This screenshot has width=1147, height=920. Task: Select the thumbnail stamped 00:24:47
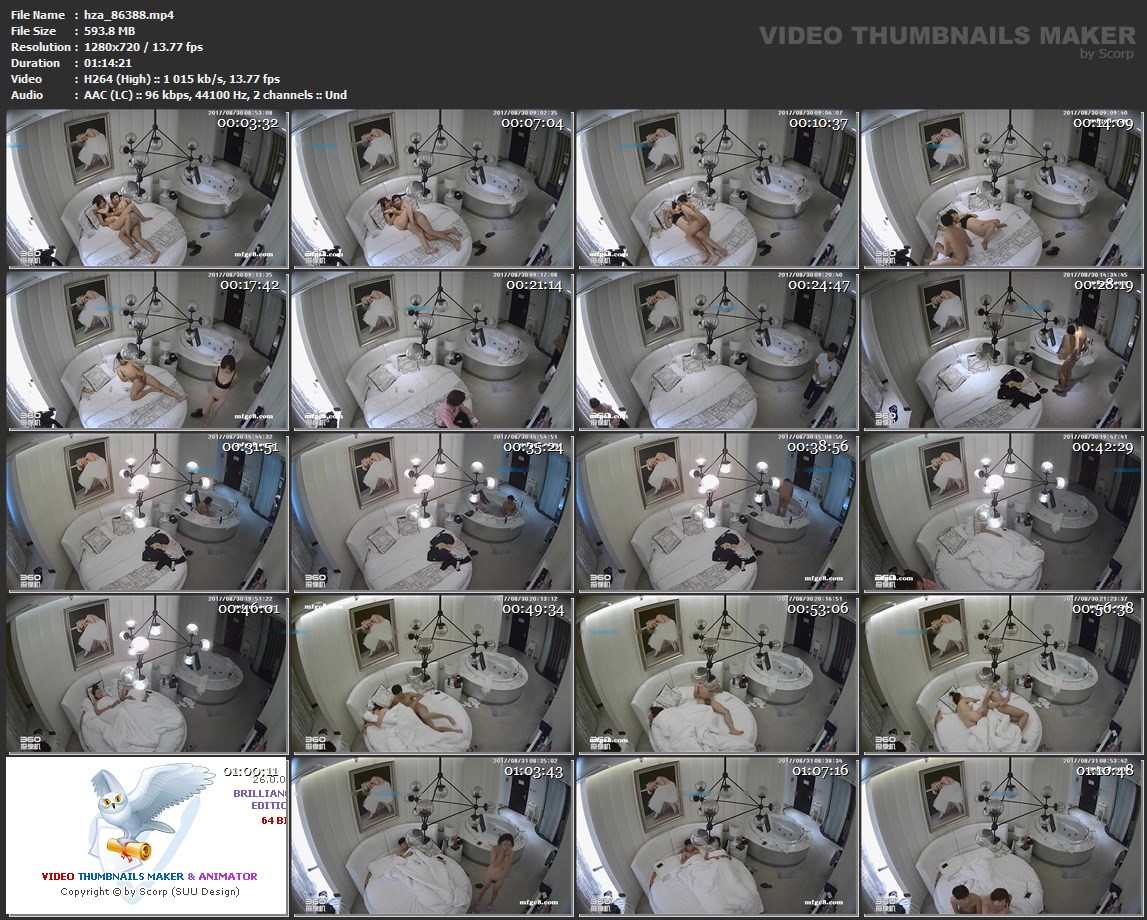point(716,350)
